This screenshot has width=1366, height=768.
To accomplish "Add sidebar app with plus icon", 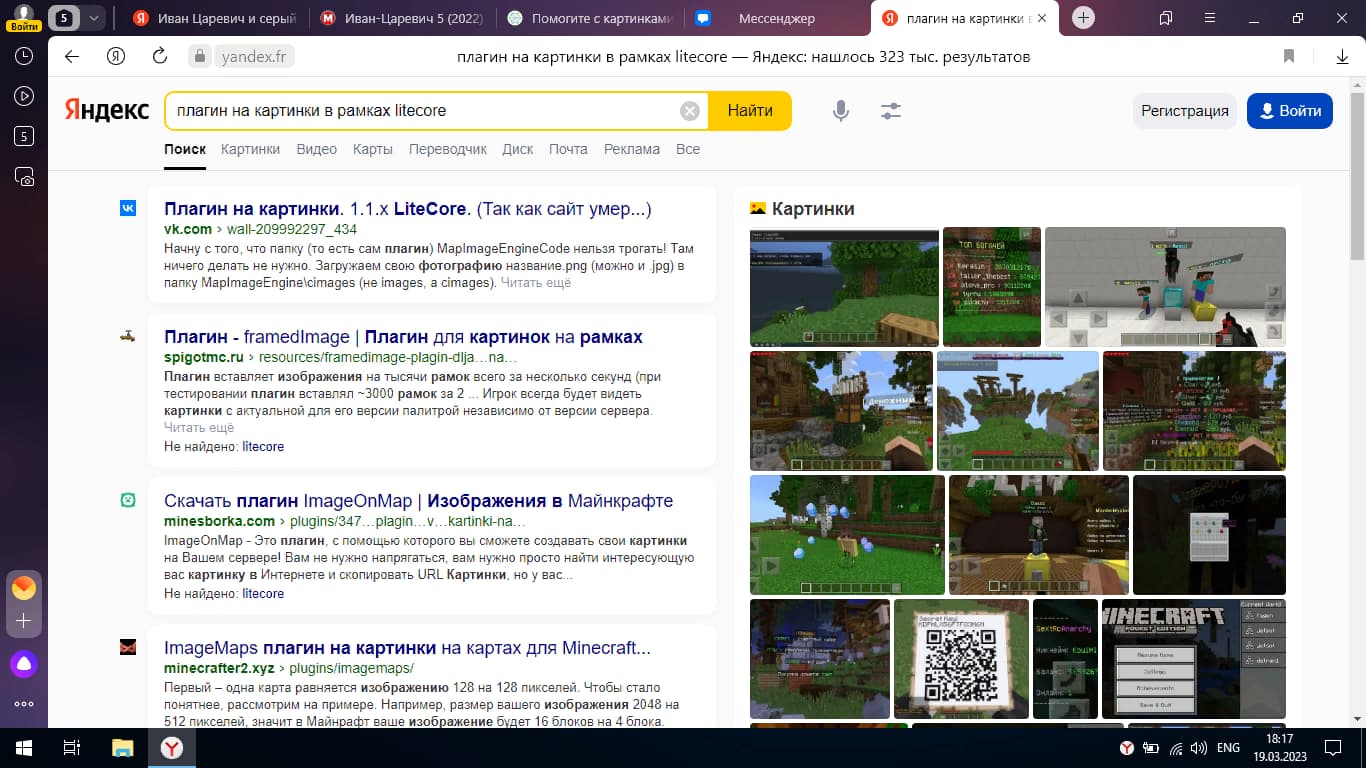I will pos(24,621).
